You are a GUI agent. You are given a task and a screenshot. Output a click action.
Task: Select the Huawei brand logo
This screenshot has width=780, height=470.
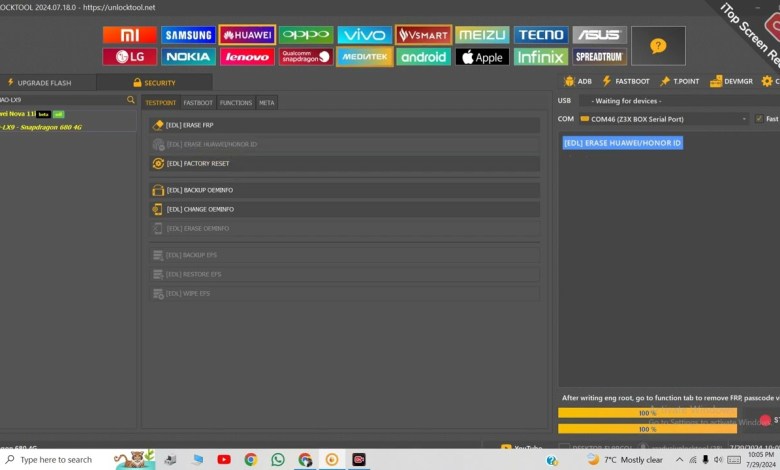click(x=246, y=35)
